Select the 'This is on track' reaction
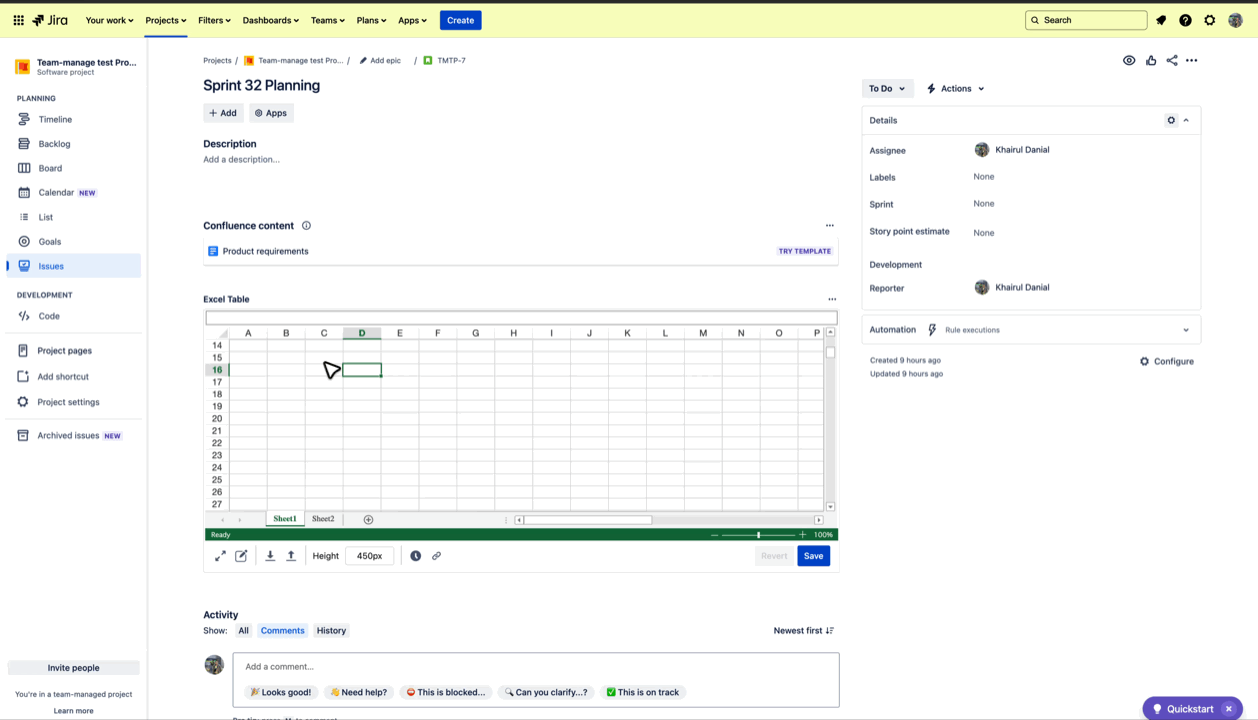Image resolution: width=1258 pixels, height=720 pixels. pyautogui.click(x=643, y=692)
